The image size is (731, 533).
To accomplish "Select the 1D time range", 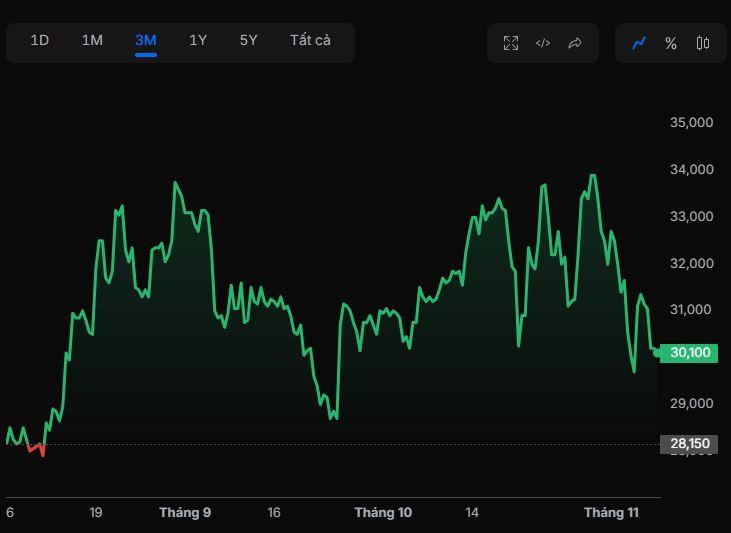I will pyautogui.click(x=40, y=41).
